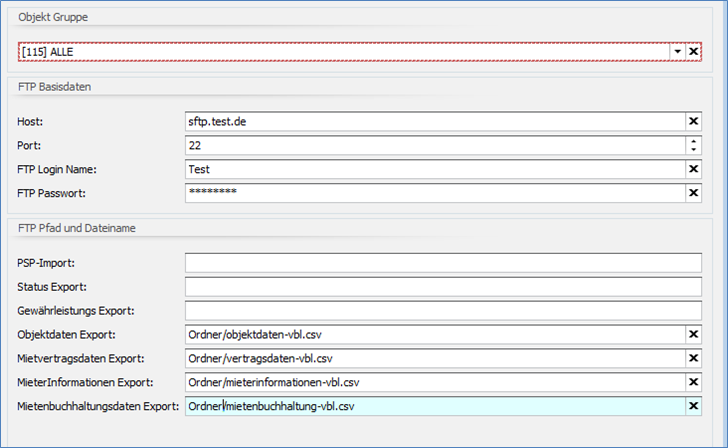
Task: Click into the Status Export field
Action: tap(443, 287)
